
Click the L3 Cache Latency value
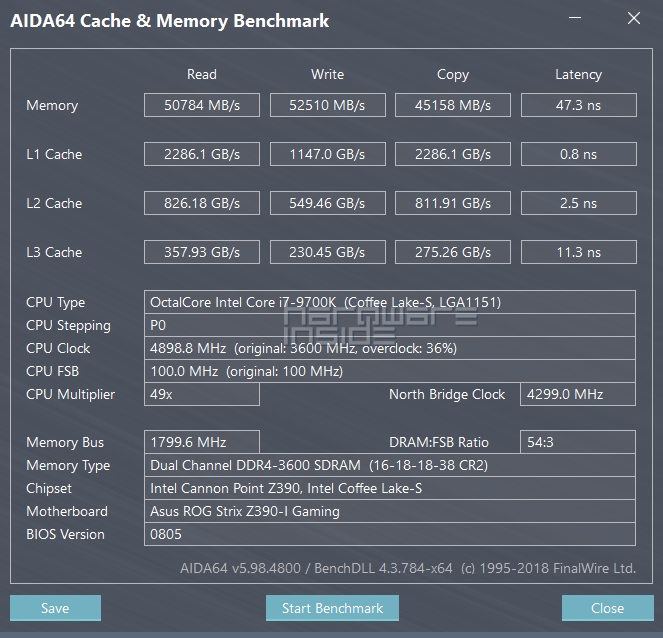(578, 252)
